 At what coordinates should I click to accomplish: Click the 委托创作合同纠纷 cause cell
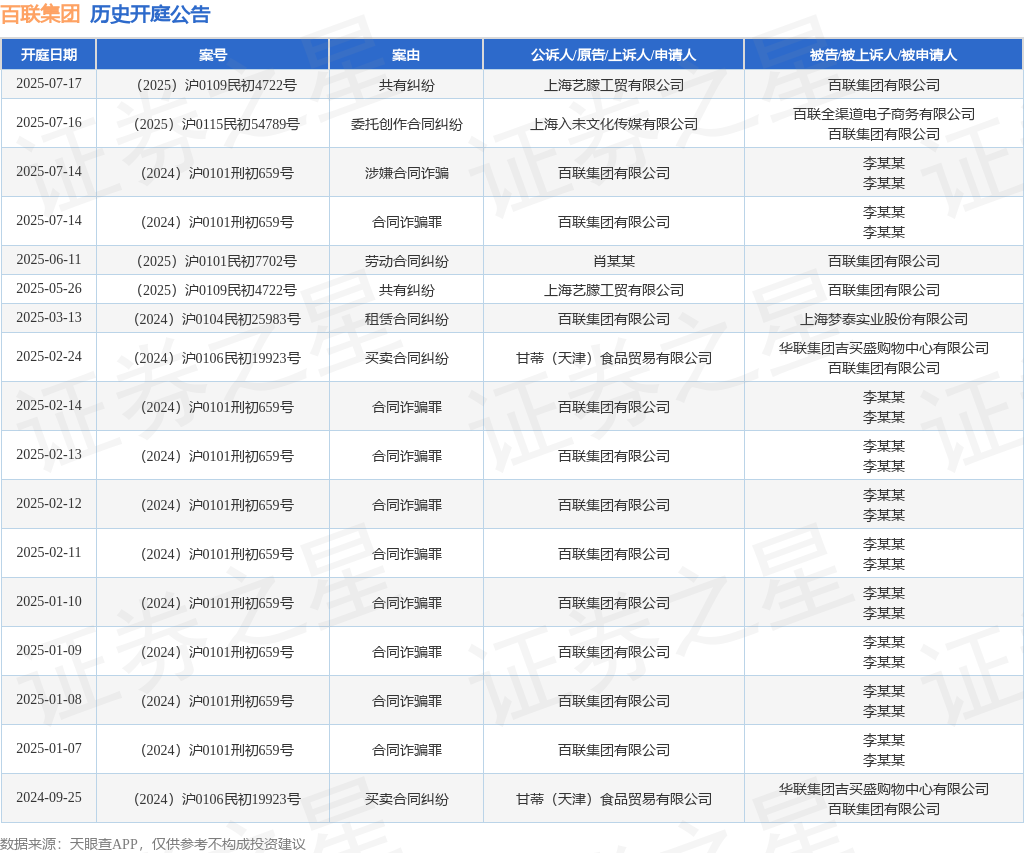click(x=406, y=124)
